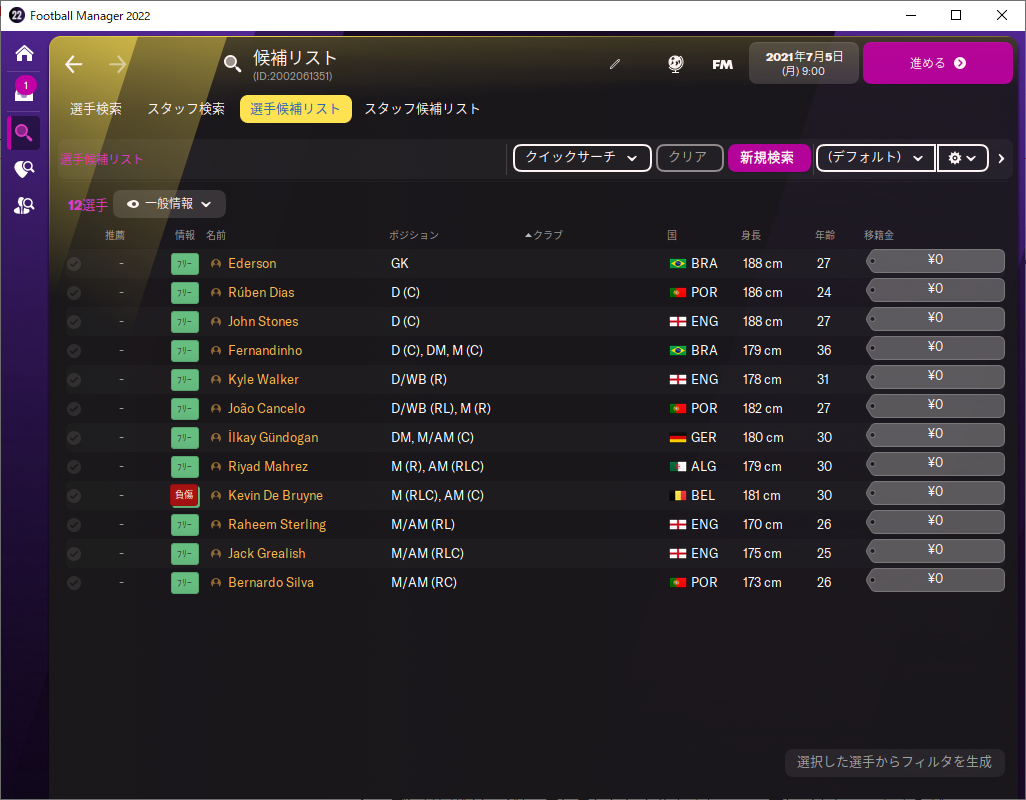The image size is (1026, 800).
Task: Open the FM menu icon
Action: 722,64
